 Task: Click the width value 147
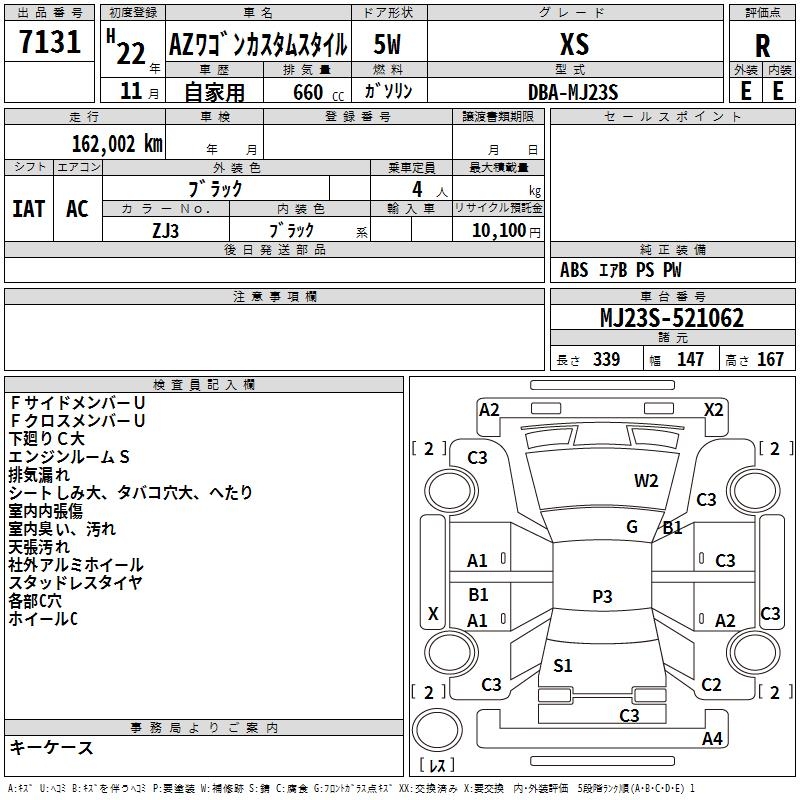click(690, 359)
